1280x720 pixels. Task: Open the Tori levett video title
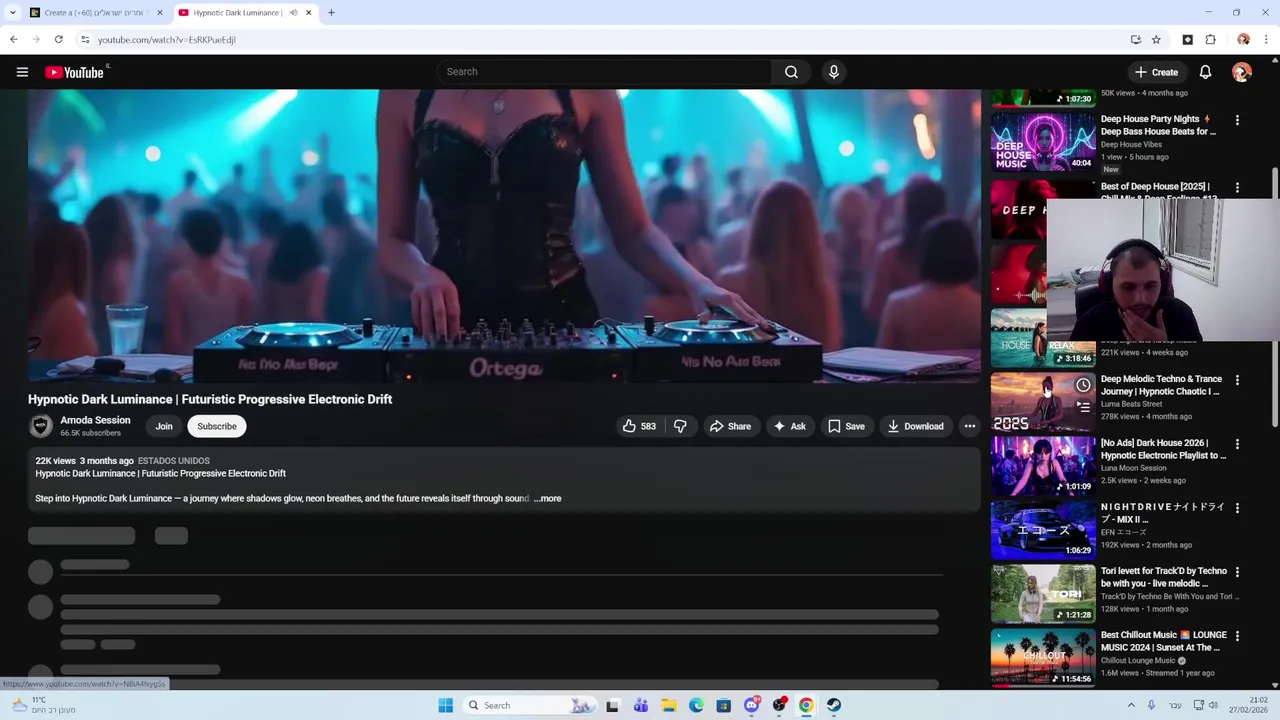point(1163,577)
